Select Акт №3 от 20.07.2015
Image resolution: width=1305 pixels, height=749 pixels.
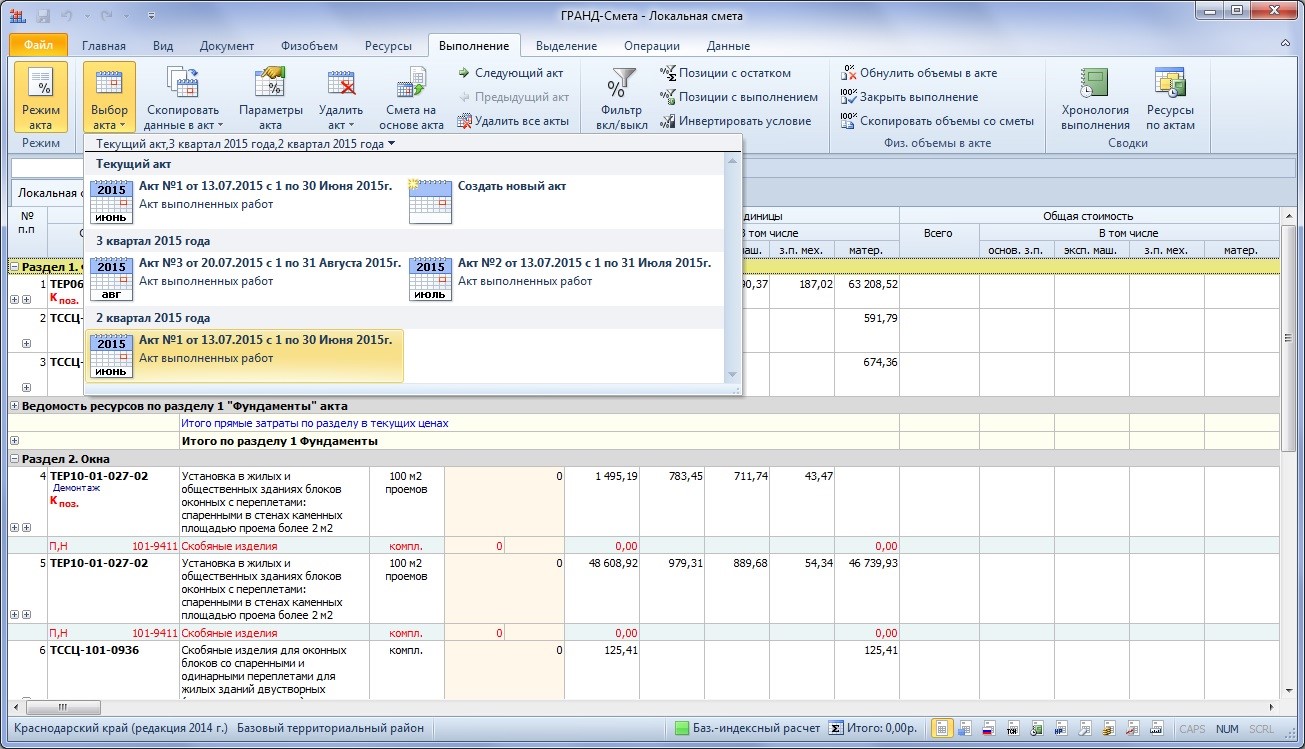[x=245, y=280]
